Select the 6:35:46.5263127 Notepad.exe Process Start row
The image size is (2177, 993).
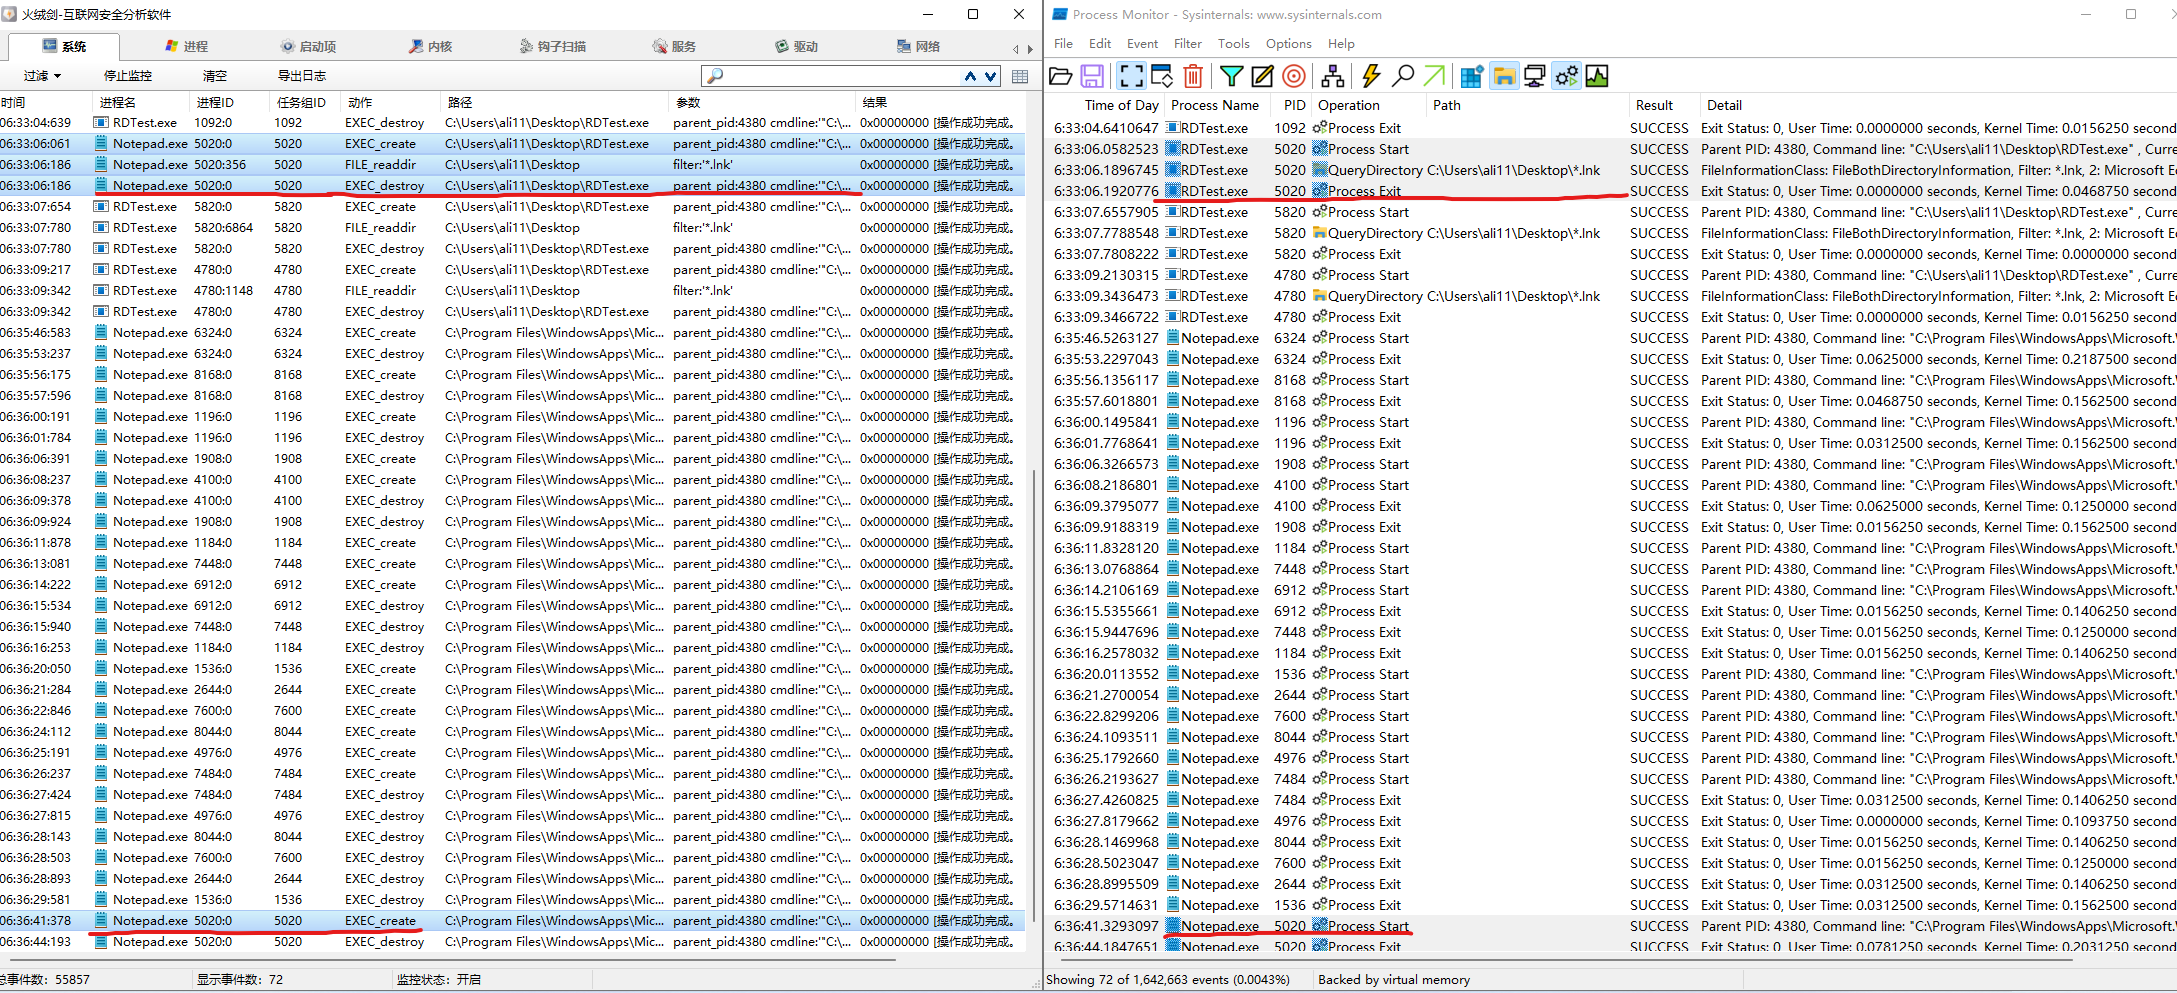click(x=1610, y=338)
